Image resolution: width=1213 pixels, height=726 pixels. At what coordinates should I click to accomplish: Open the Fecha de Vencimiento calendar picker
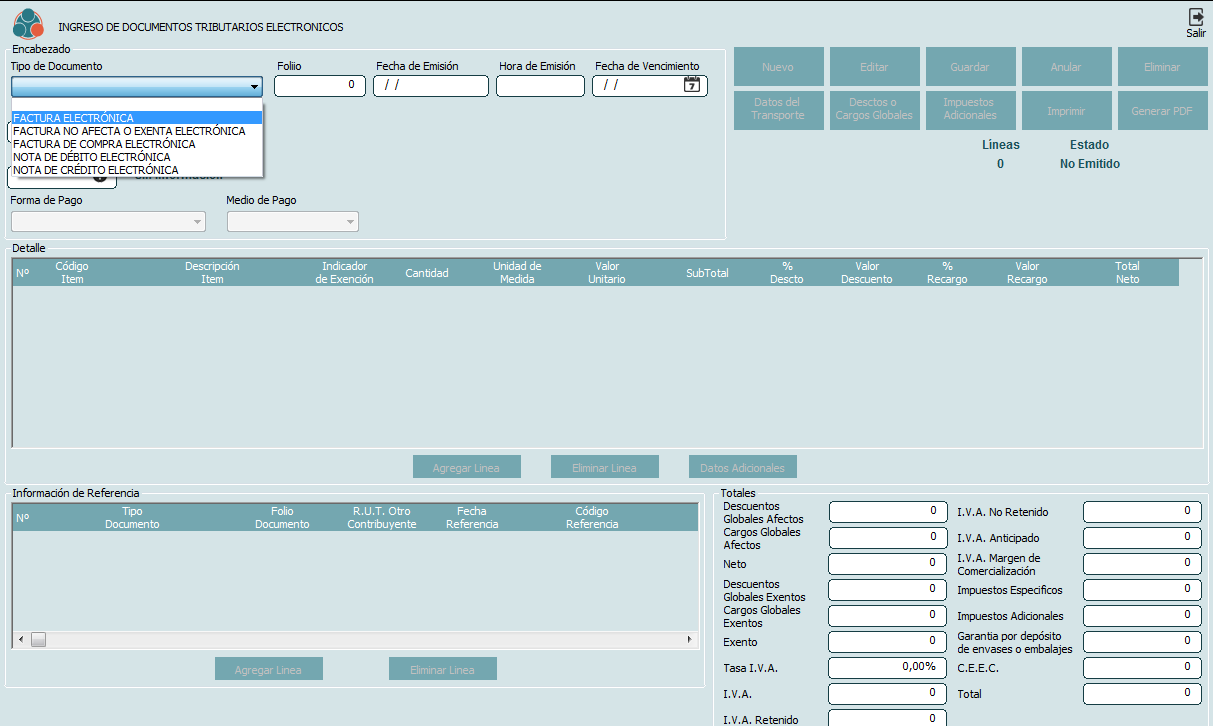tap(692, 85)
